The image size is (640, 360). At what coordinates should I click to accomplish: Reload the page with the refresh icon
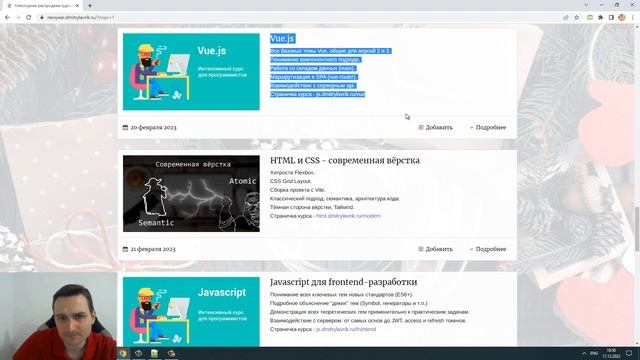pyautogui.click(x=29, y=18)
